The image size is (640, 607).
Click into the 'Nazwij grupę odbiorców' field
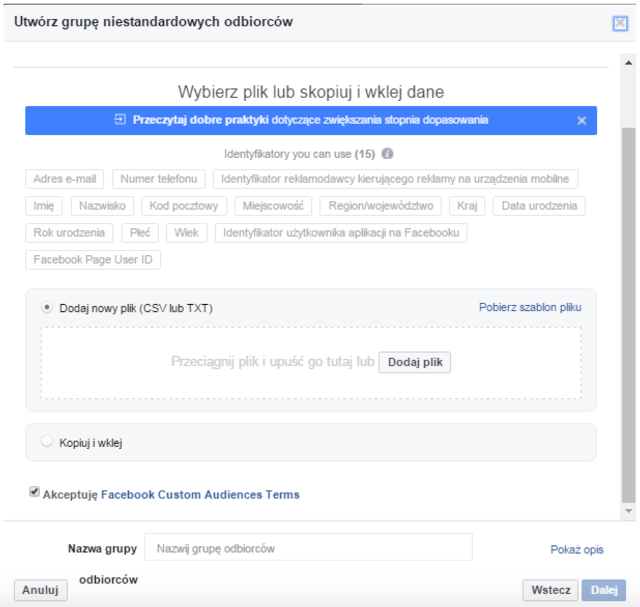tap(308, 548)
